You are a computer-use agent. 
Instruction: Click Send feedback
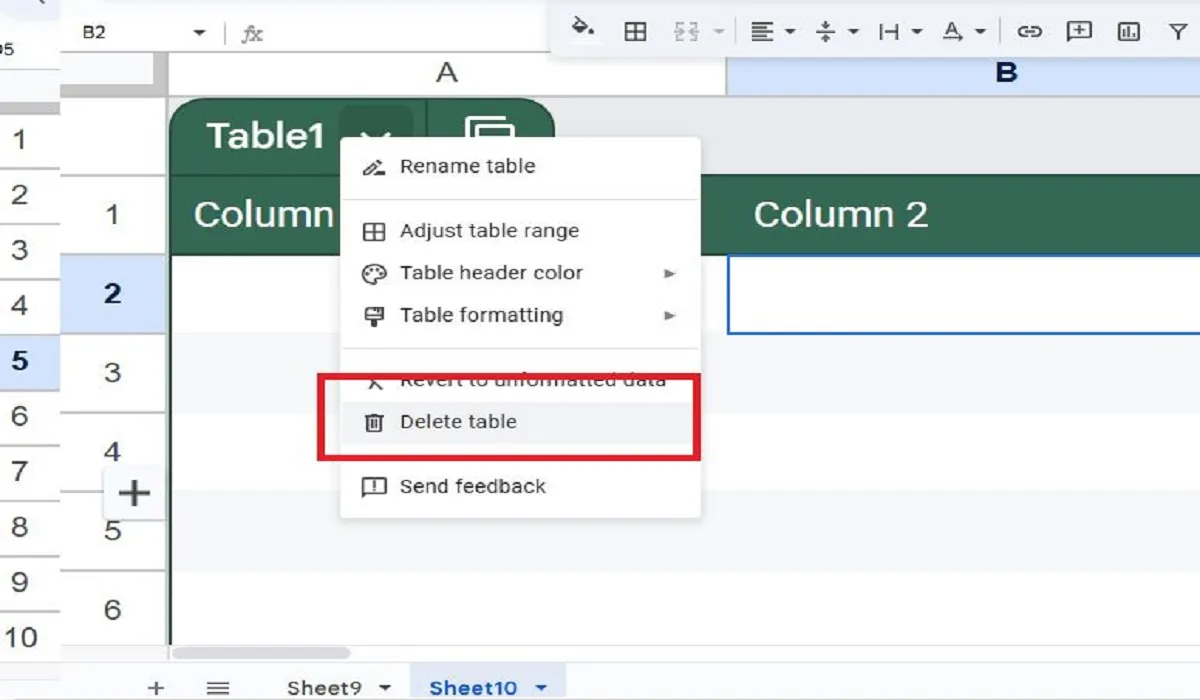471,487
